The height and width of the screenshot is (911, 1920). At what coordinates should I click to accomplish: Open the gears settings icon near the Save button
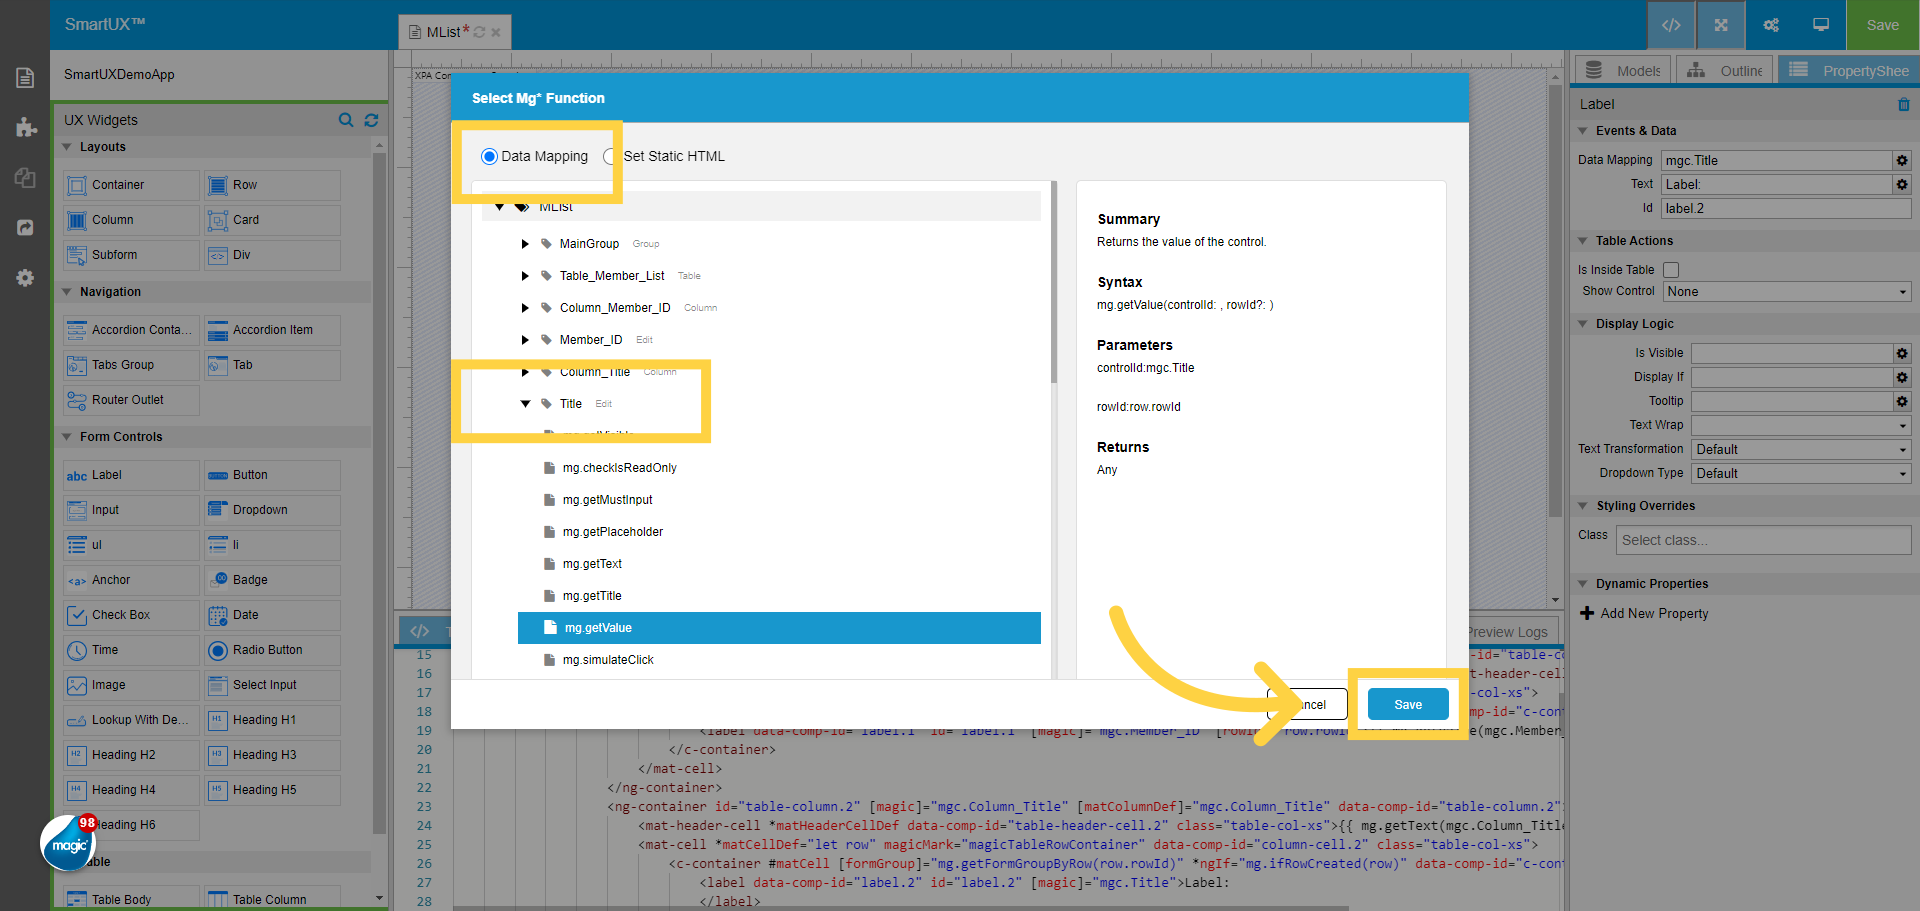pos(1770,24)
